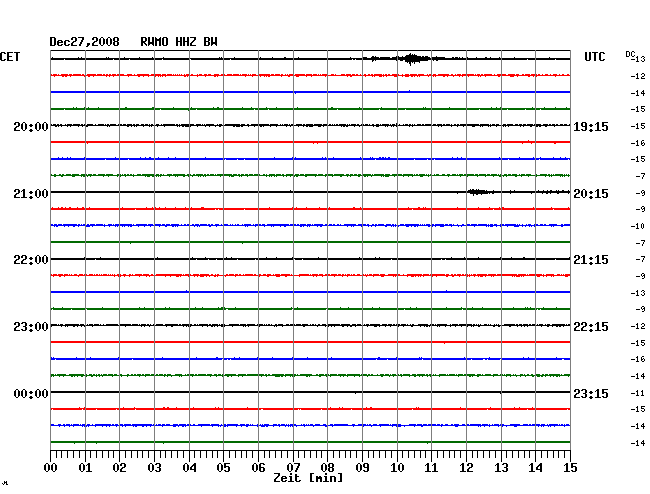This screenshot has width=650, height=494.
Task: Click minute tick label 08
Action: 327,468
